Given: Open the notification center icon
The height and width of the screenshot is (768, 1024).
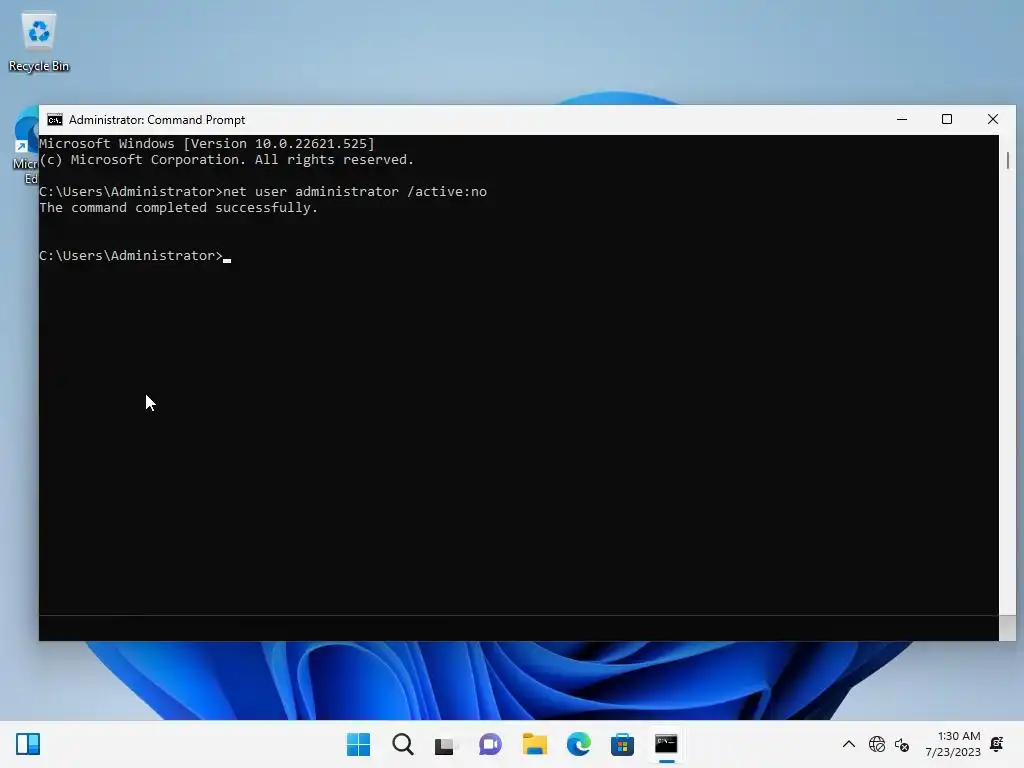Looking at the screenshot, I should pos(997,744).
